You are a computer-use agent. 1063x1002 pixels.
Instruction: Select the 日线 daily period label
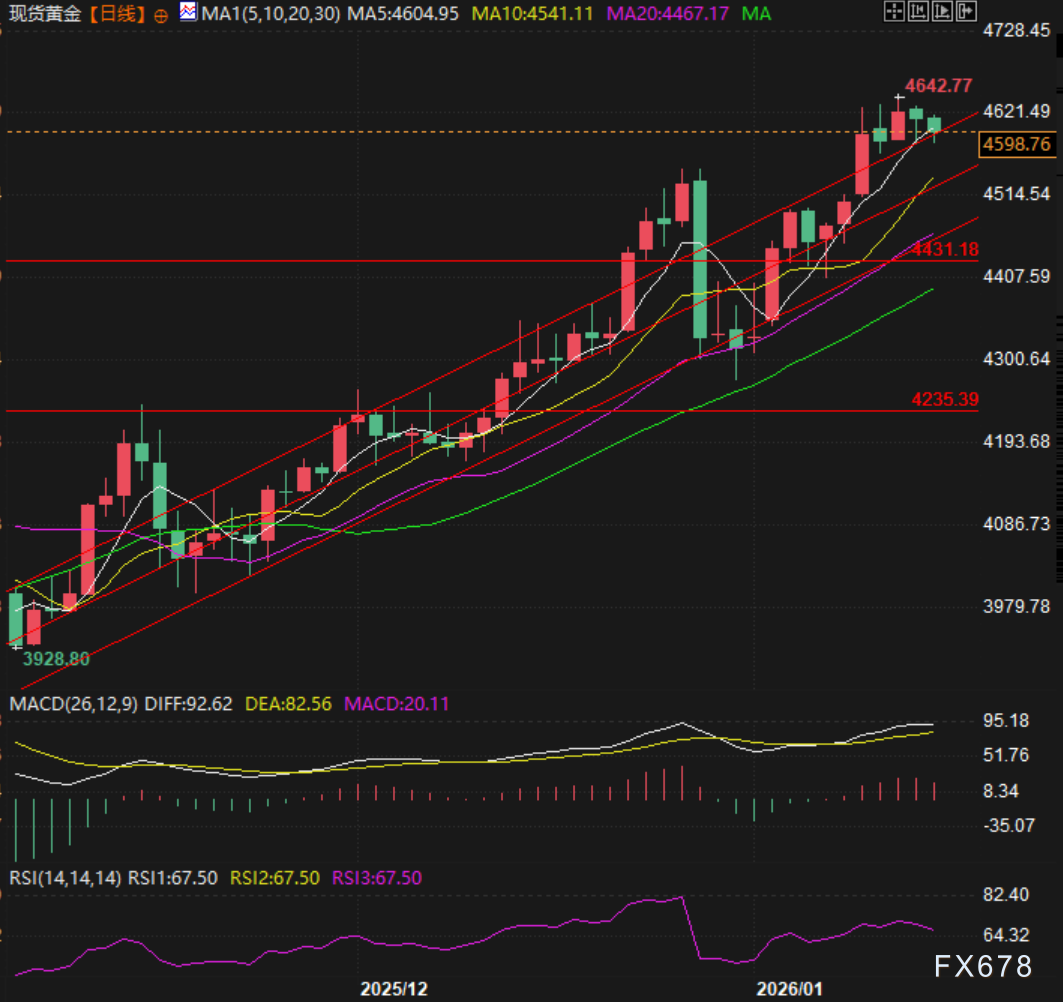pos(118,14)
